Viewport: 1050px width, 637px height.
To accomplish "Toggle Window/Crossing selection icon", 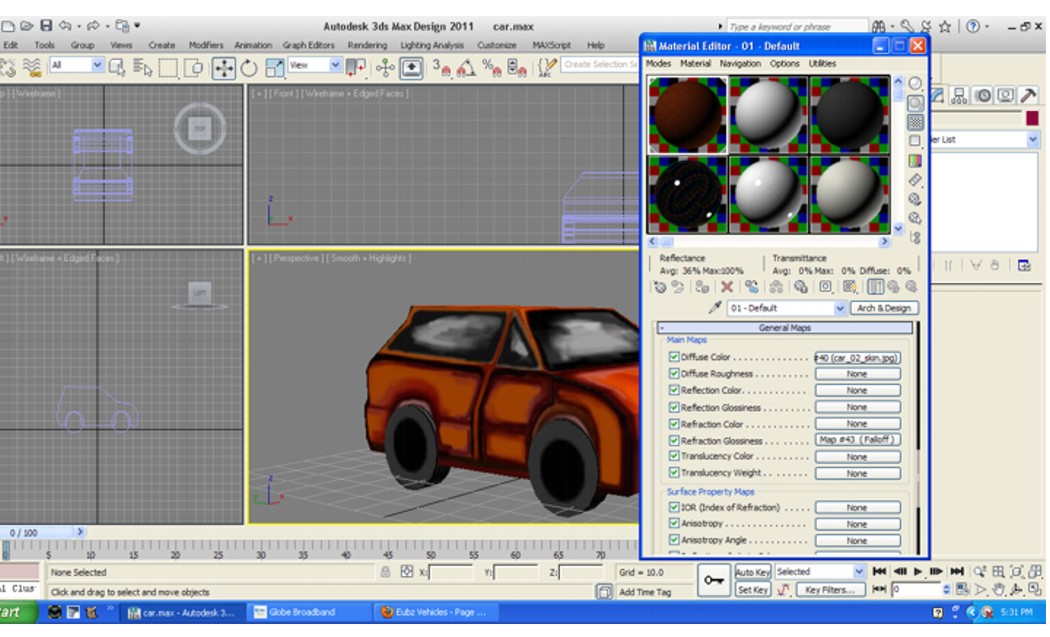I will click(194, 68).
